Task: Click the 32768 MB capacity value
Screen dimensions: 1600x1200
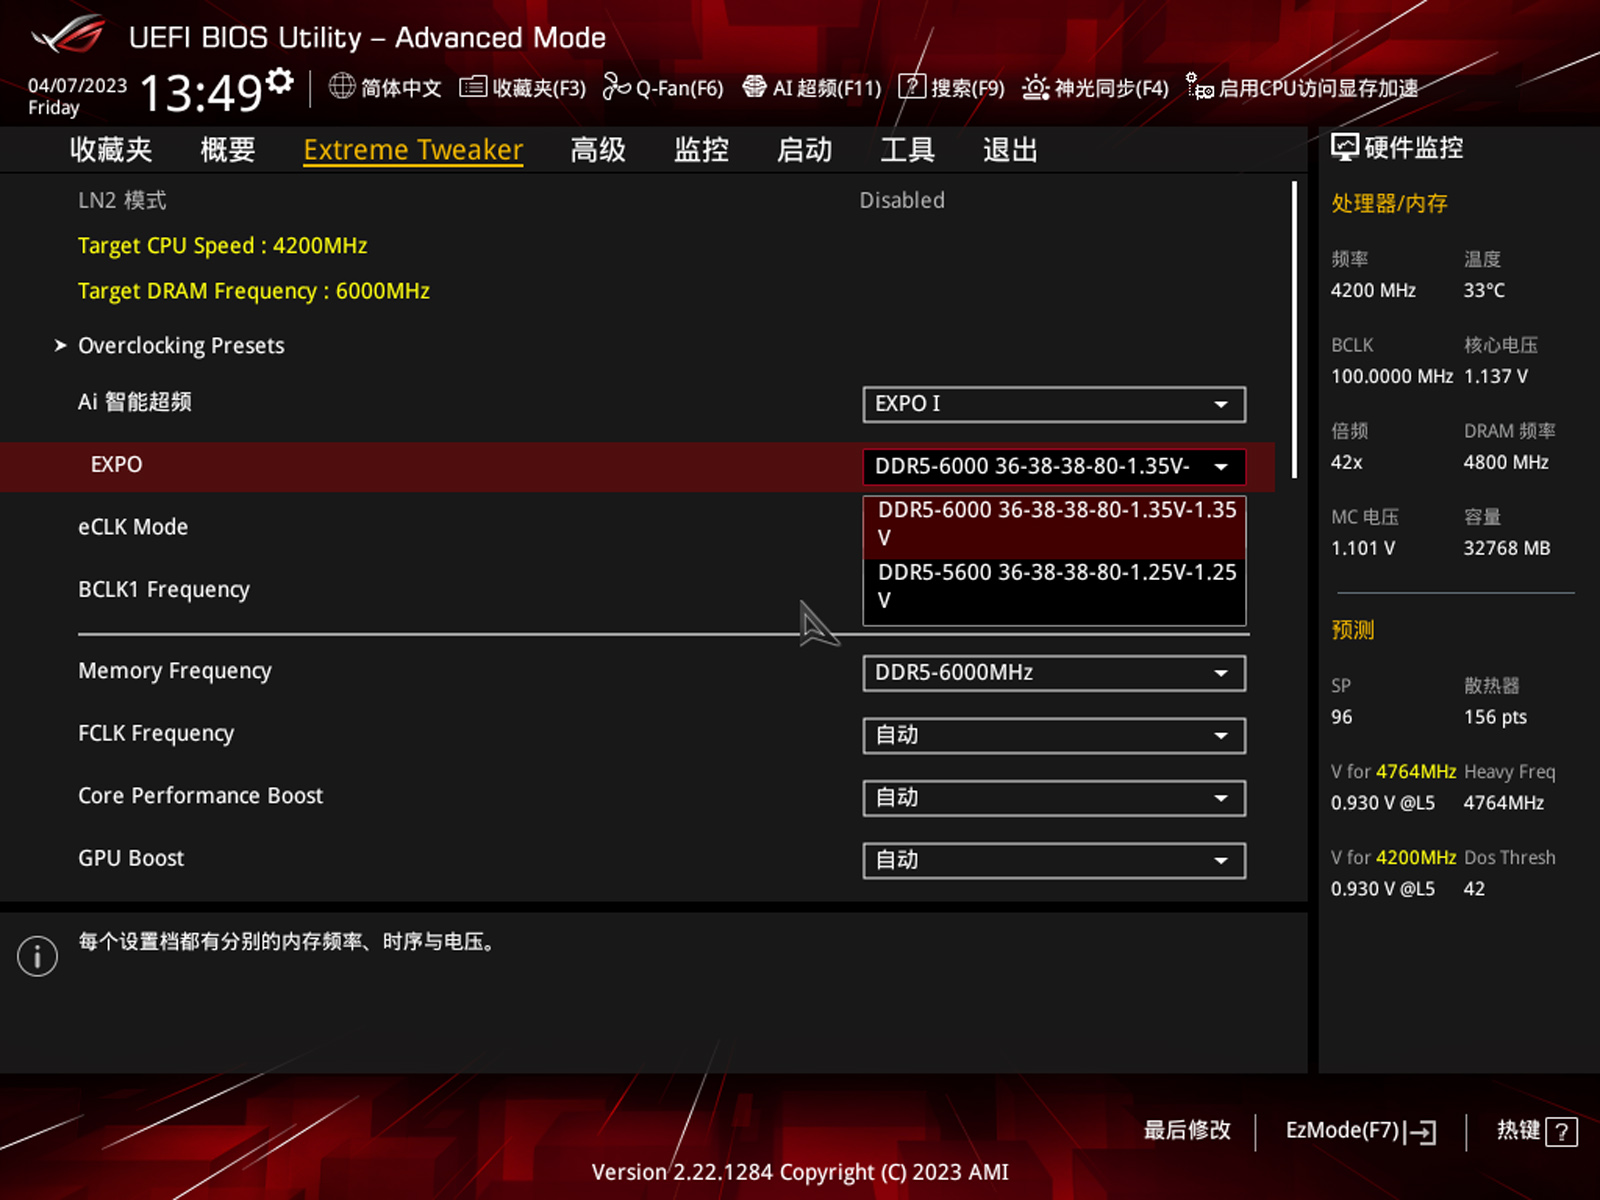Action: (x=1507, y=549)
